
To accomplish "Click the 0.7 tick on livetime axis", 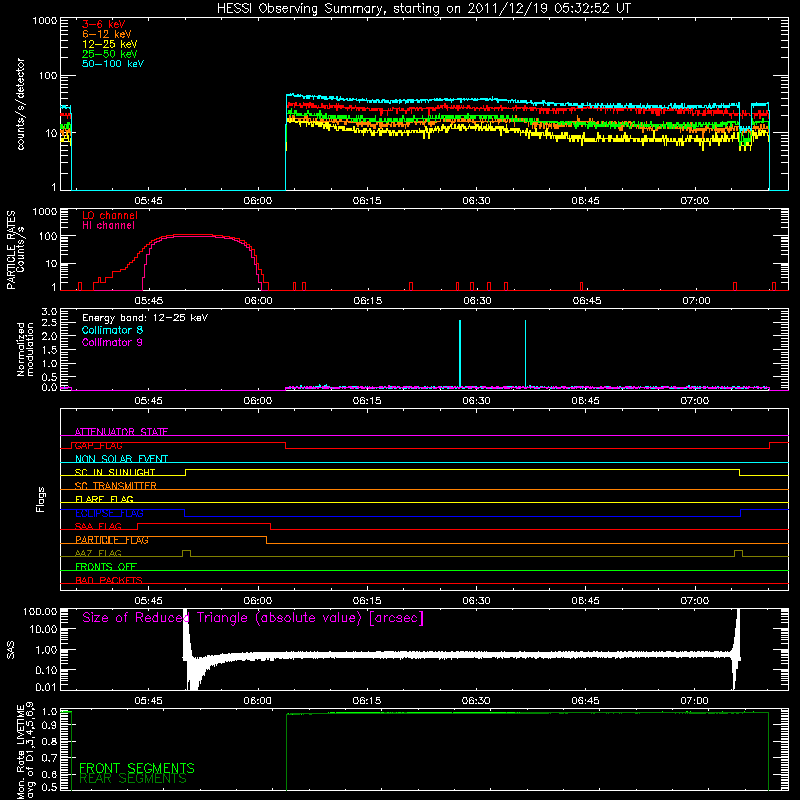I will (49, 758).
